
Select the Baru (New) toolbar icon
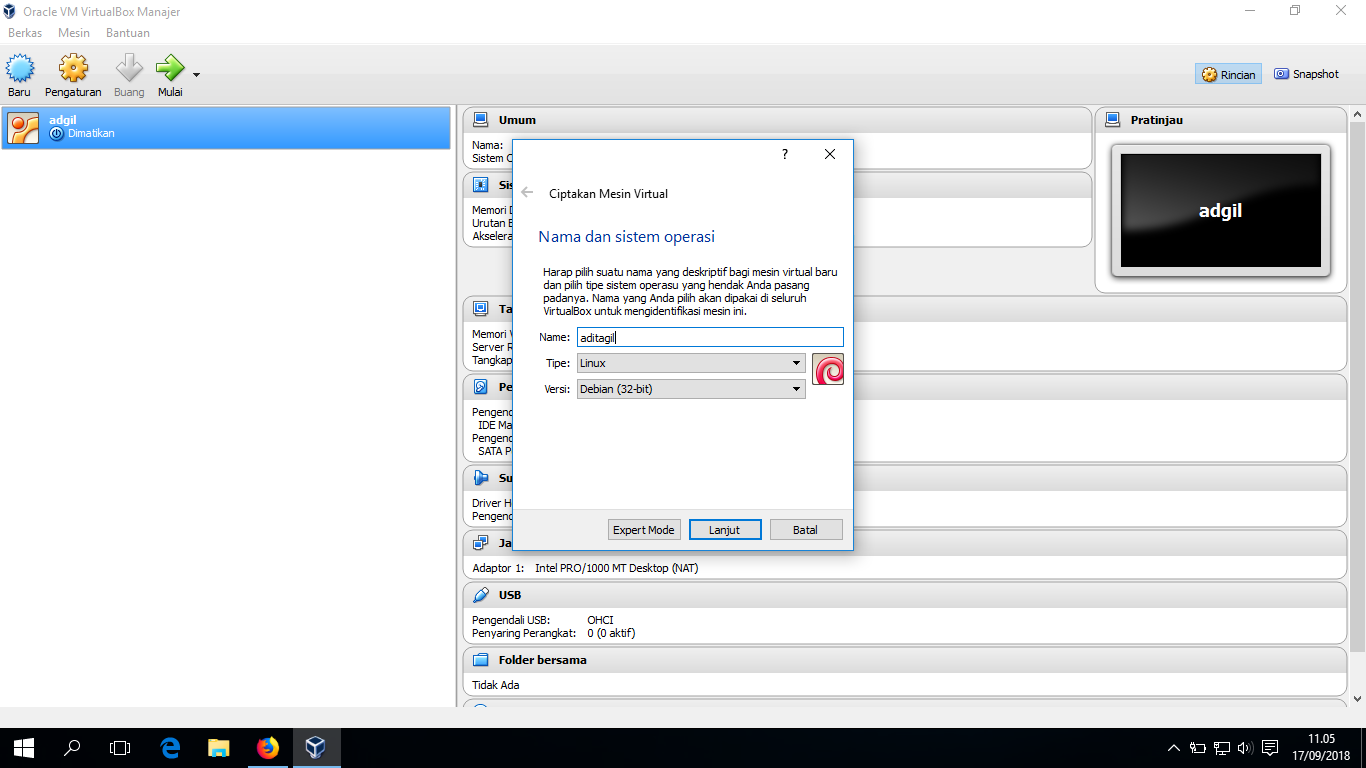(19, 68)
